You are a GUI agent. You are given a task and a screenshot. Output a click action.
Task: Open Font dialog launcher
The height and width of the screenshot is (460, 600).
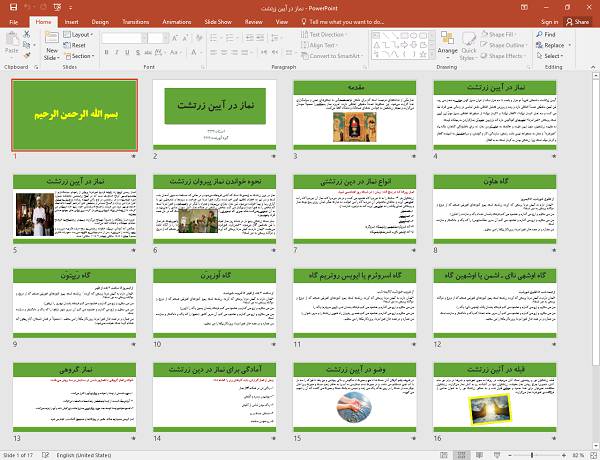[203, 67]
